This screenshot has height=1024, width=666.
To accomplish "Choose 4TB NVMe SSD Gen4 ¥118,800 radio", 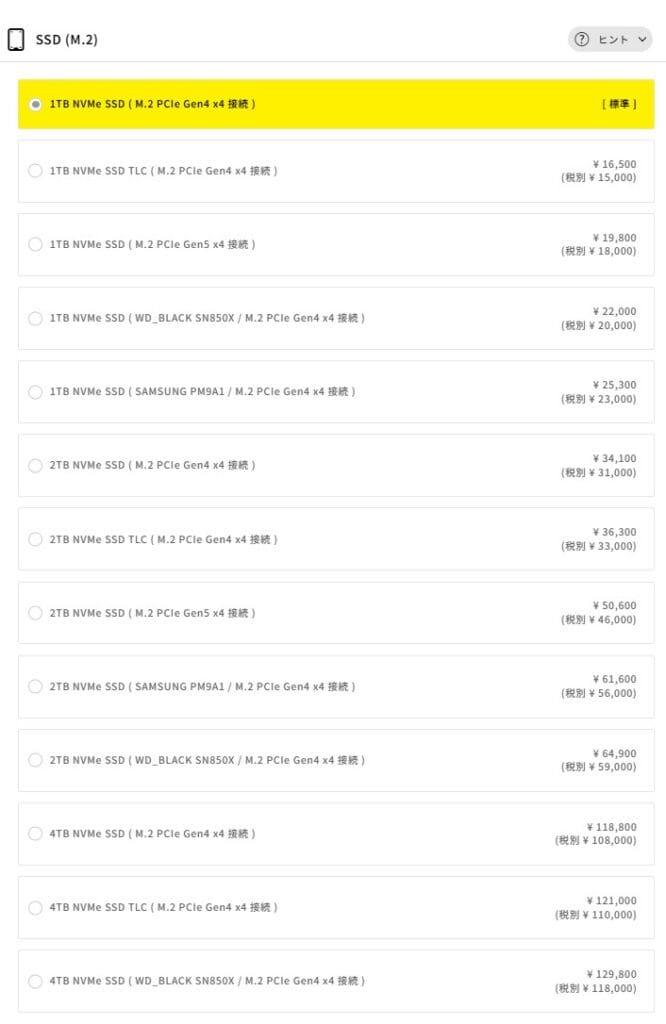I will (x=36, y=834).
